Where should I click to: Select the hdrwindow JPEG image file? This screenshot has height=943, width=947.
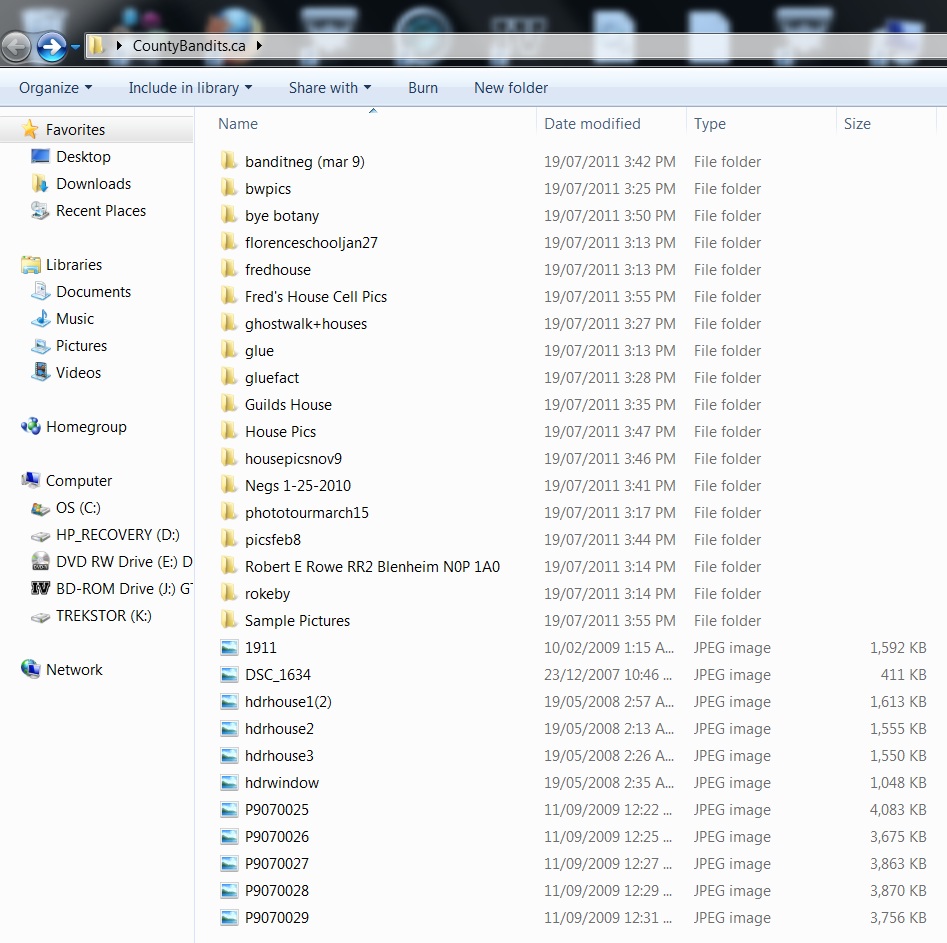click(x=281, y=783)
